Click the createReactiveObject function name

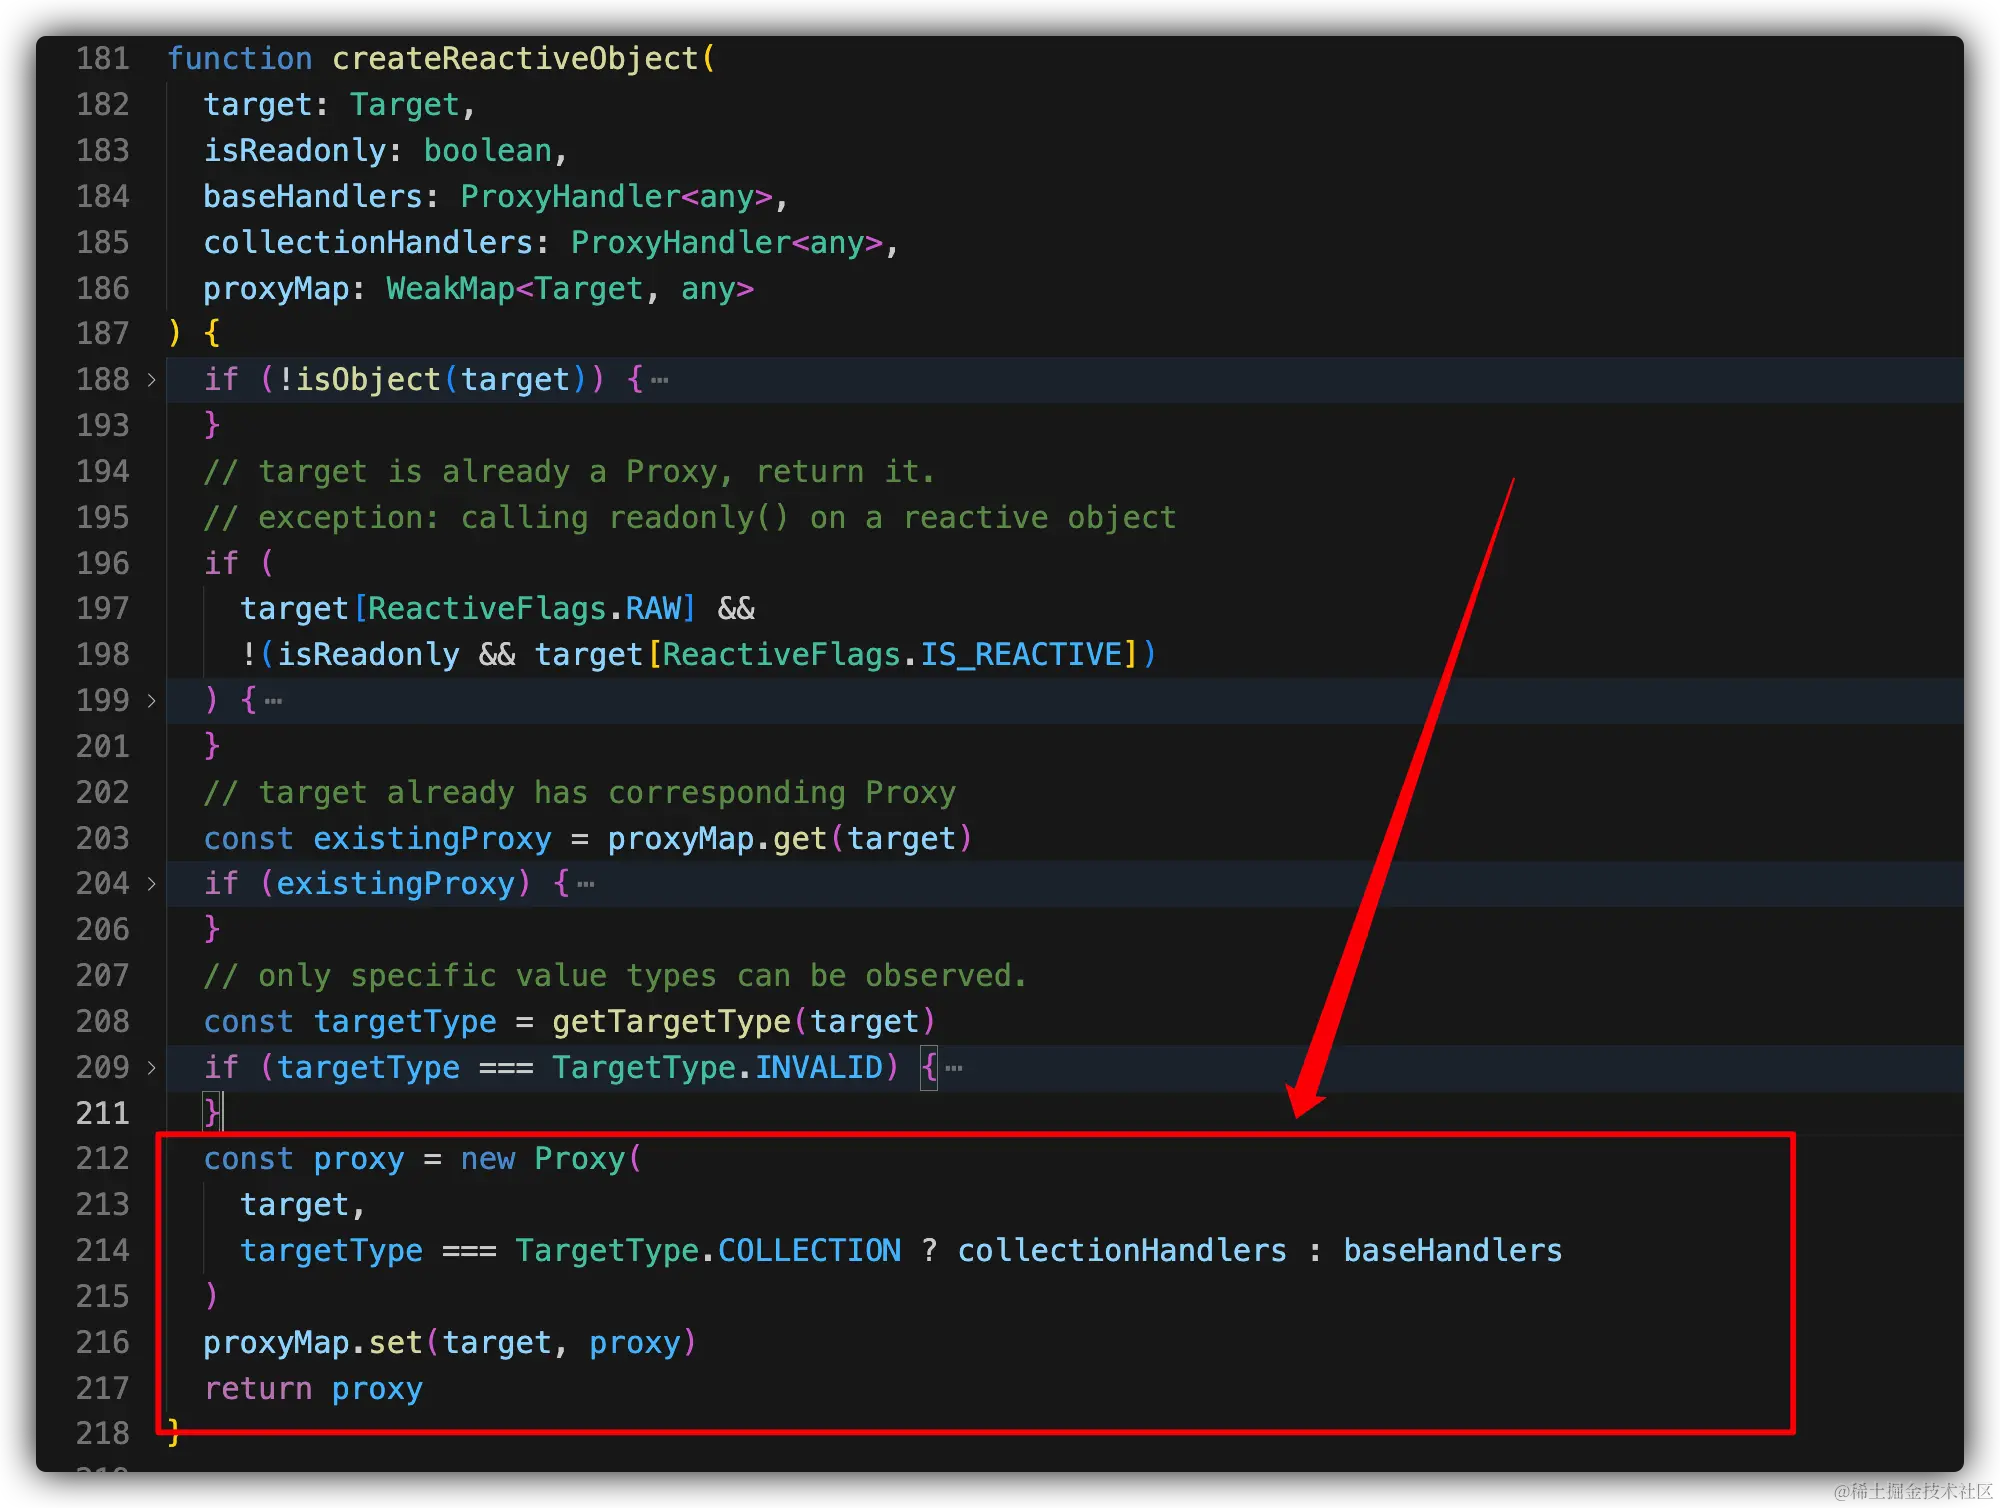515,59
